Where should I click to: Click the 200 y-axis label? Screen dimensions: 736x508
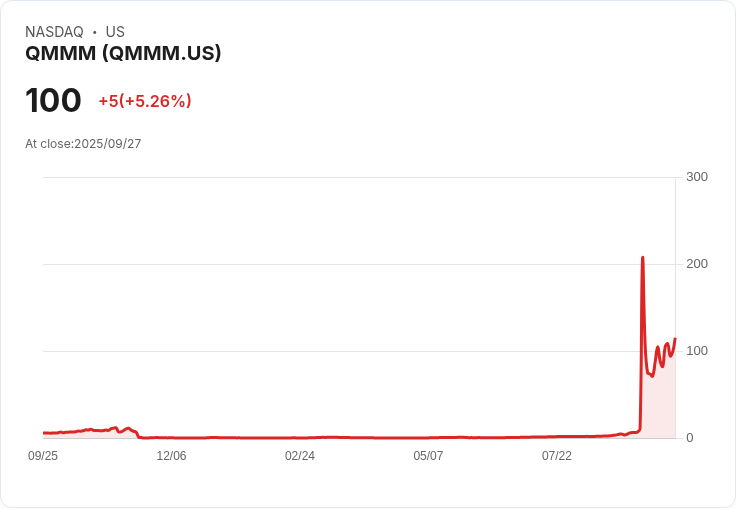click(697, 264)
